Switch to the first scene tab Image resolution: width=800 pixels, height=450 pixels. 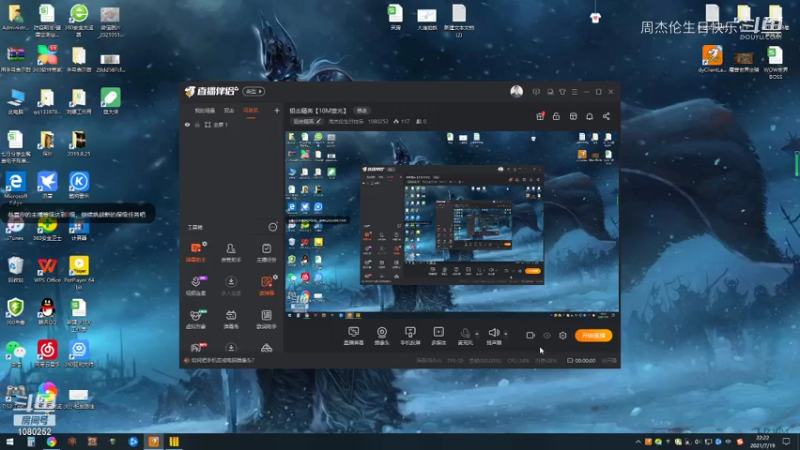click(205, 110)
